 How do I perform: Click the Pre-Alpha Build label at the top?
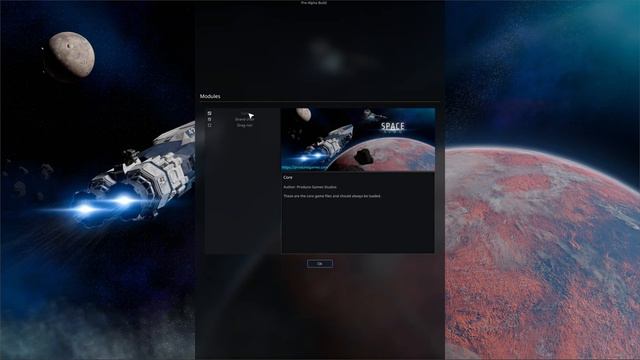tap(314, 2)
